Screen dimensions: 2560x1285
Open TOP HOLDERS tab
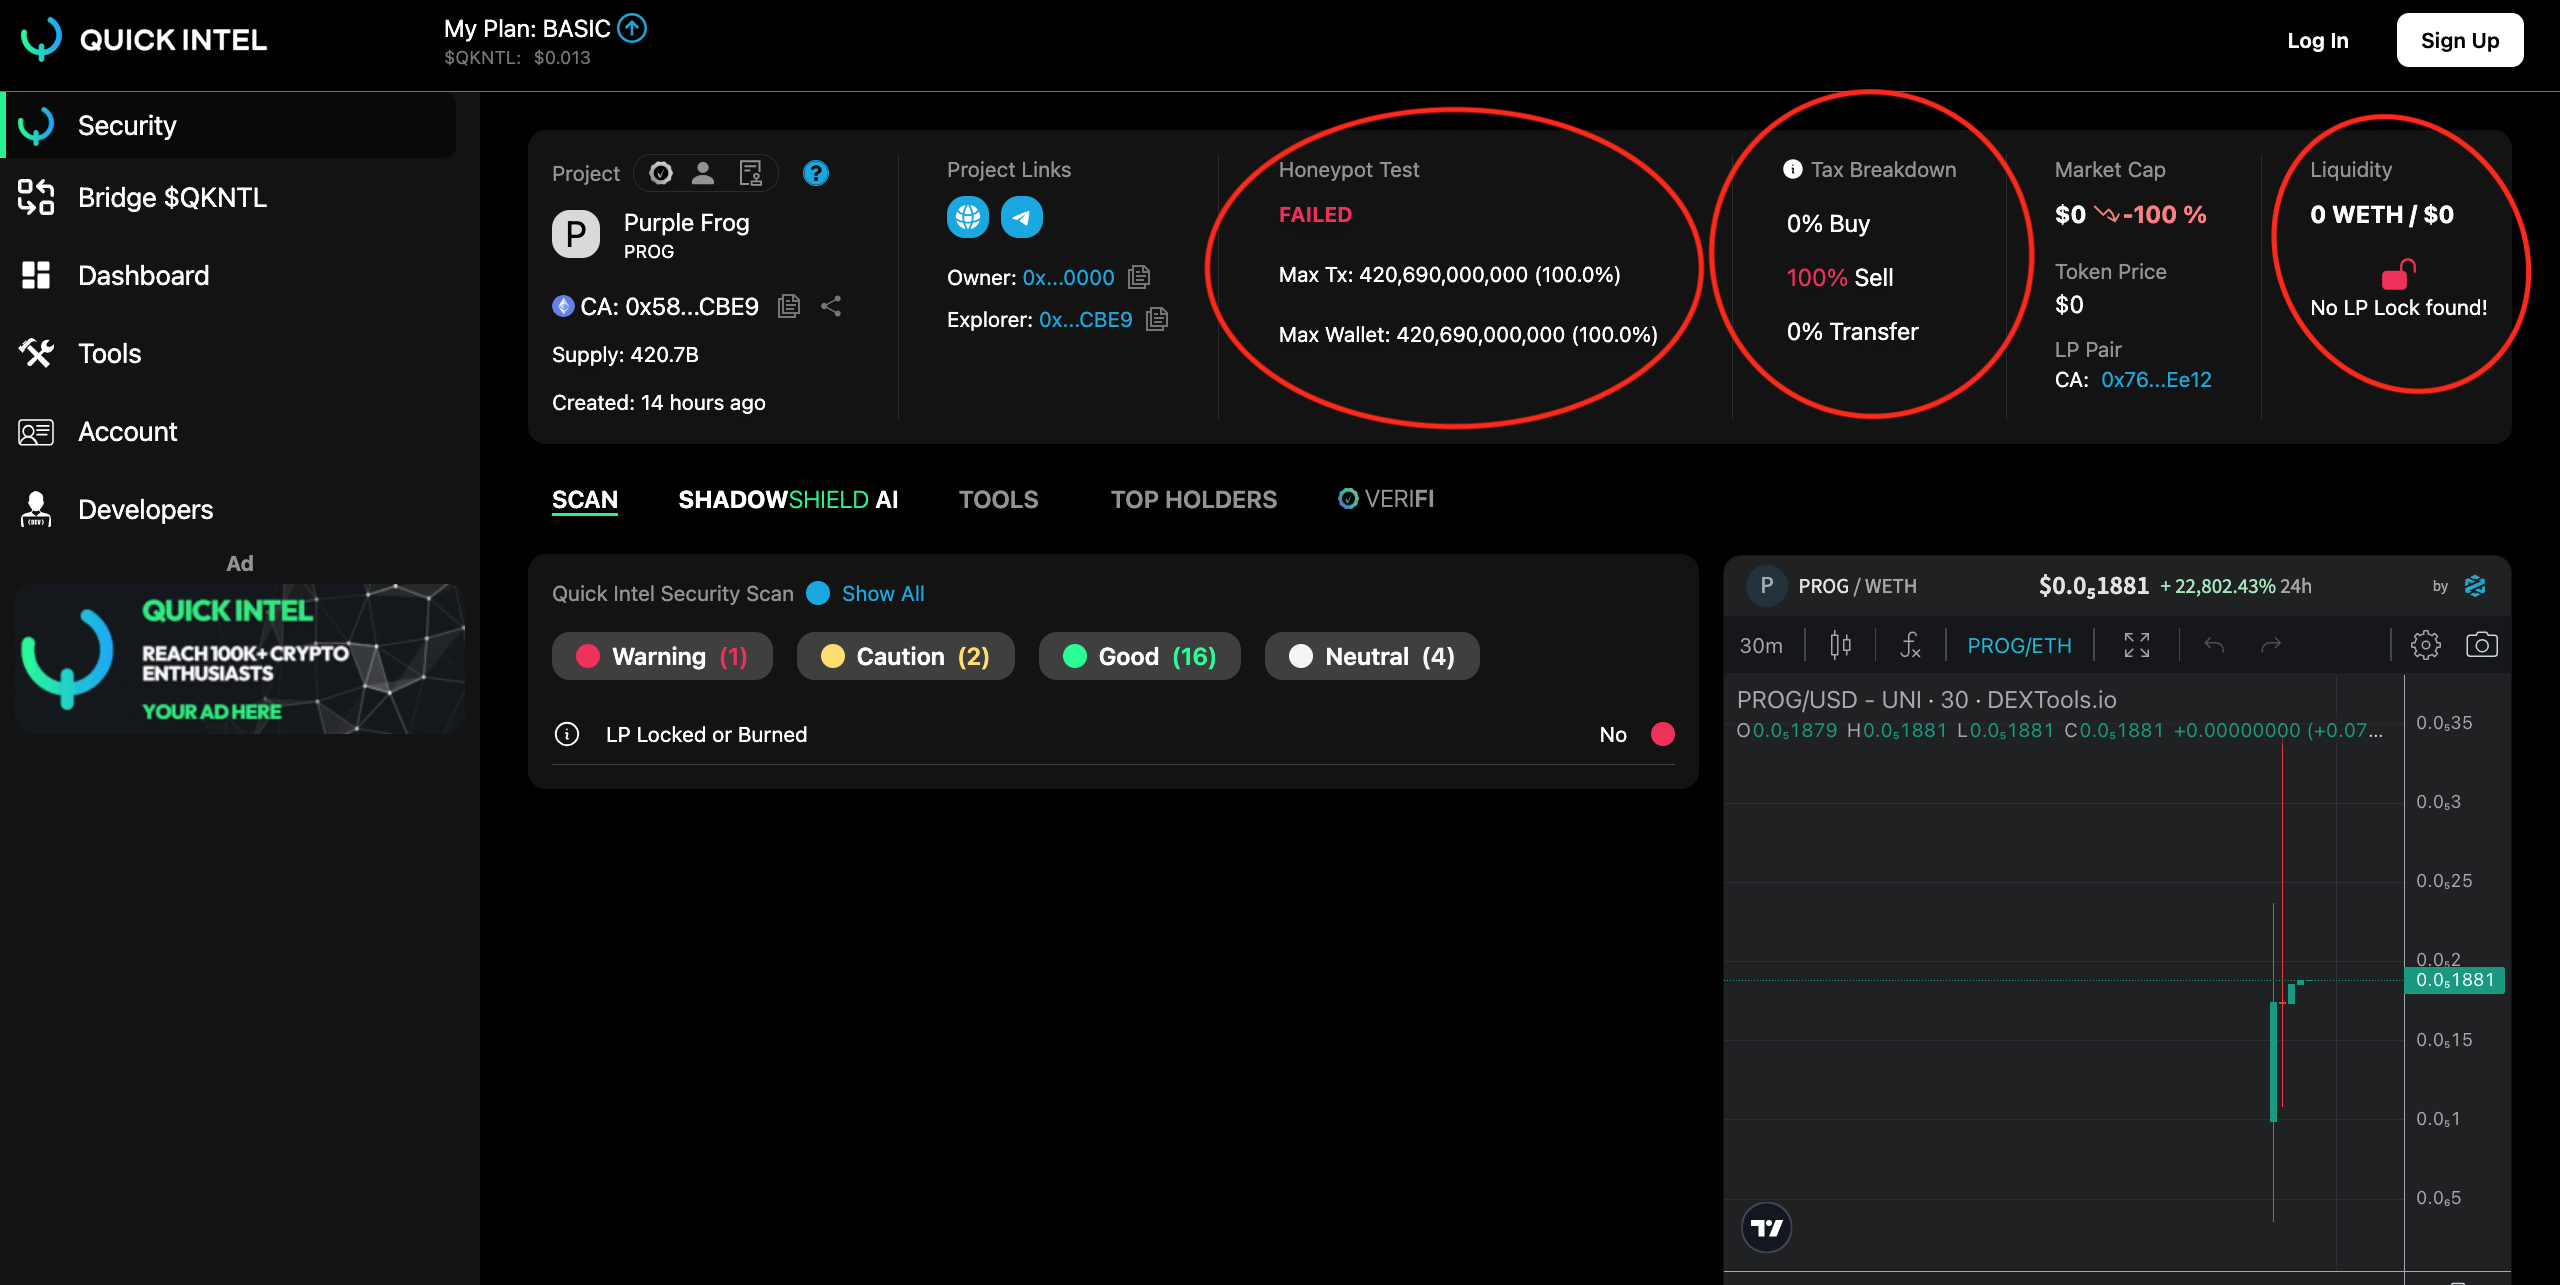point(1193,498)
